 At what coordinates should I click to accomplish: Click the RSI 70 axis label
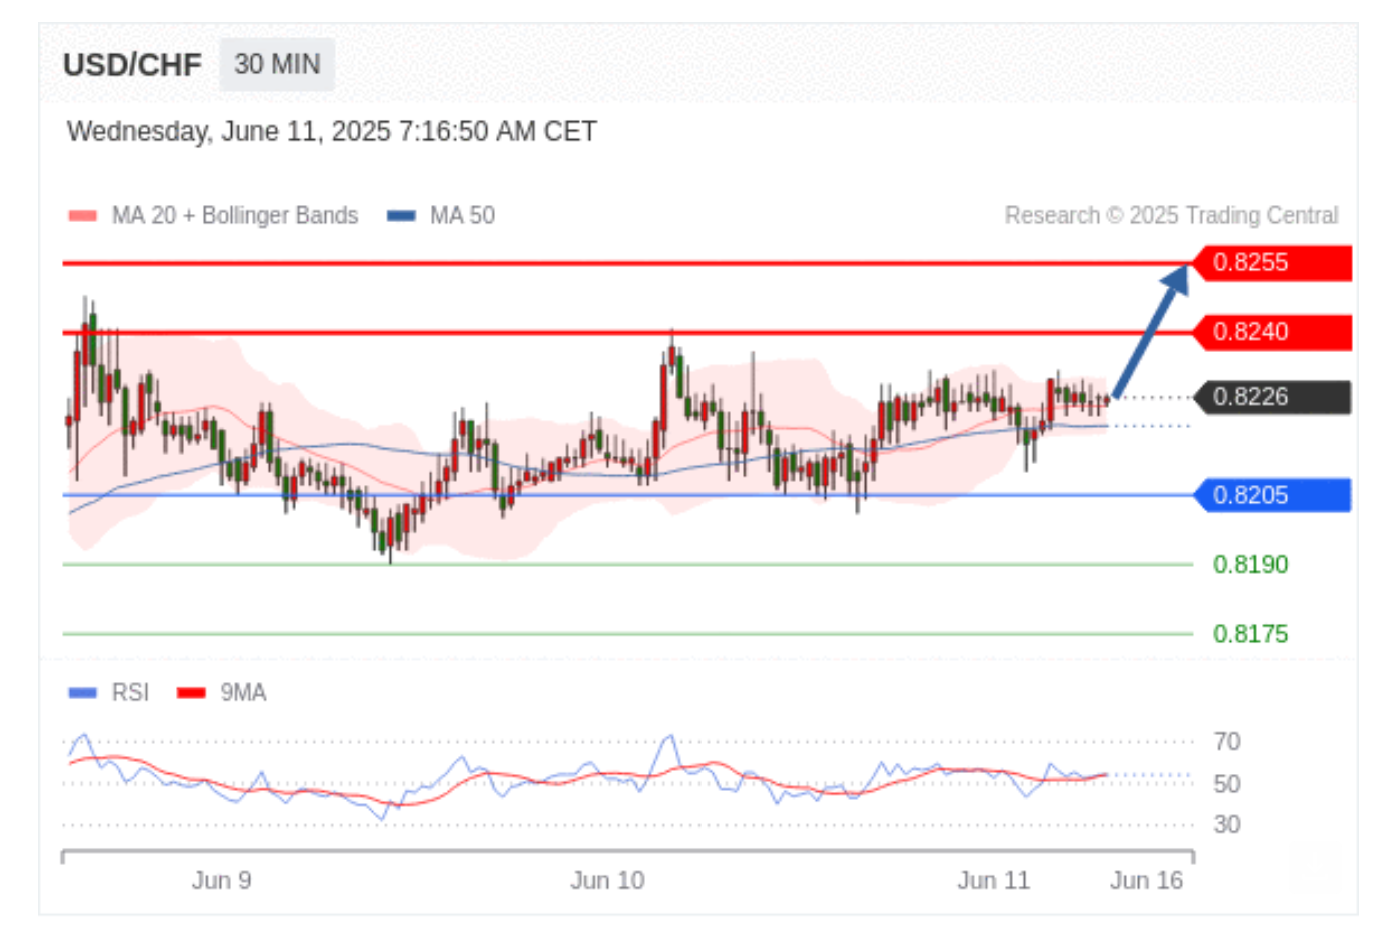tap(1227, 742)
